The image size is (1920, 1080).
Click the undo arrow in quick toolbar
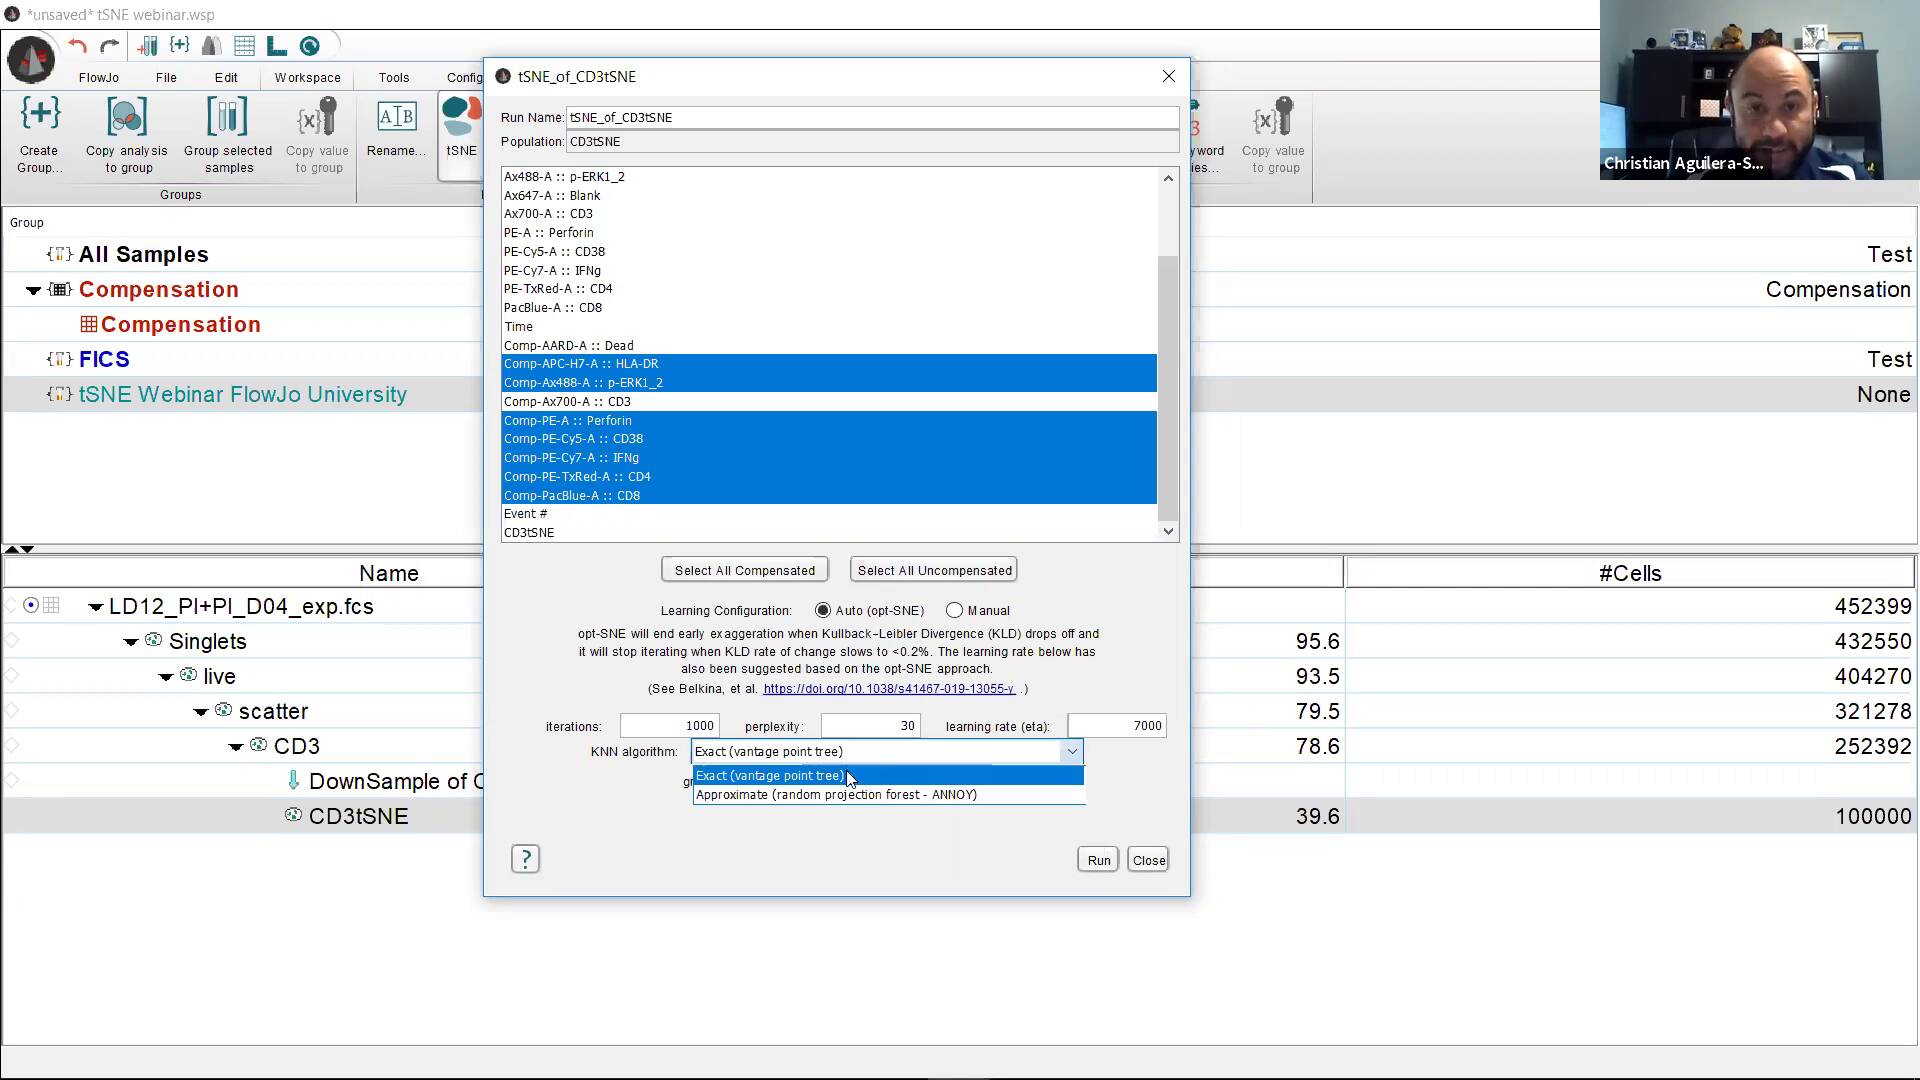[78, 46]
